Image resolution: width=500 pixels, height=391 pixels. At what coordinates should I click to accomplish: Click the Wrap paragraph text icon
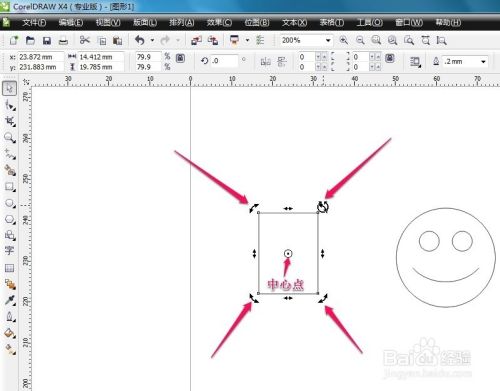[415, 62]
